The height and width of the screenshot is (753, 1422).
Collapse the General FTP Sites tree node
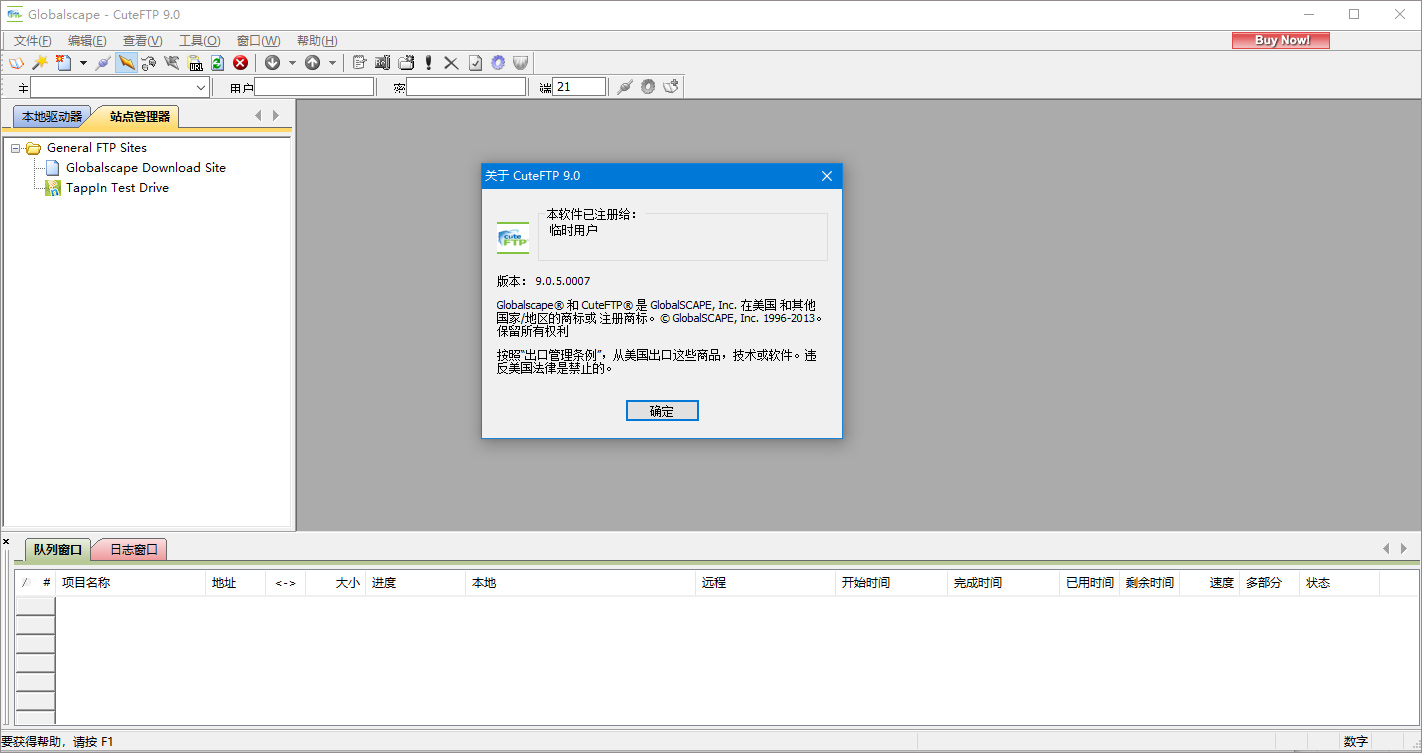point(16,148)
